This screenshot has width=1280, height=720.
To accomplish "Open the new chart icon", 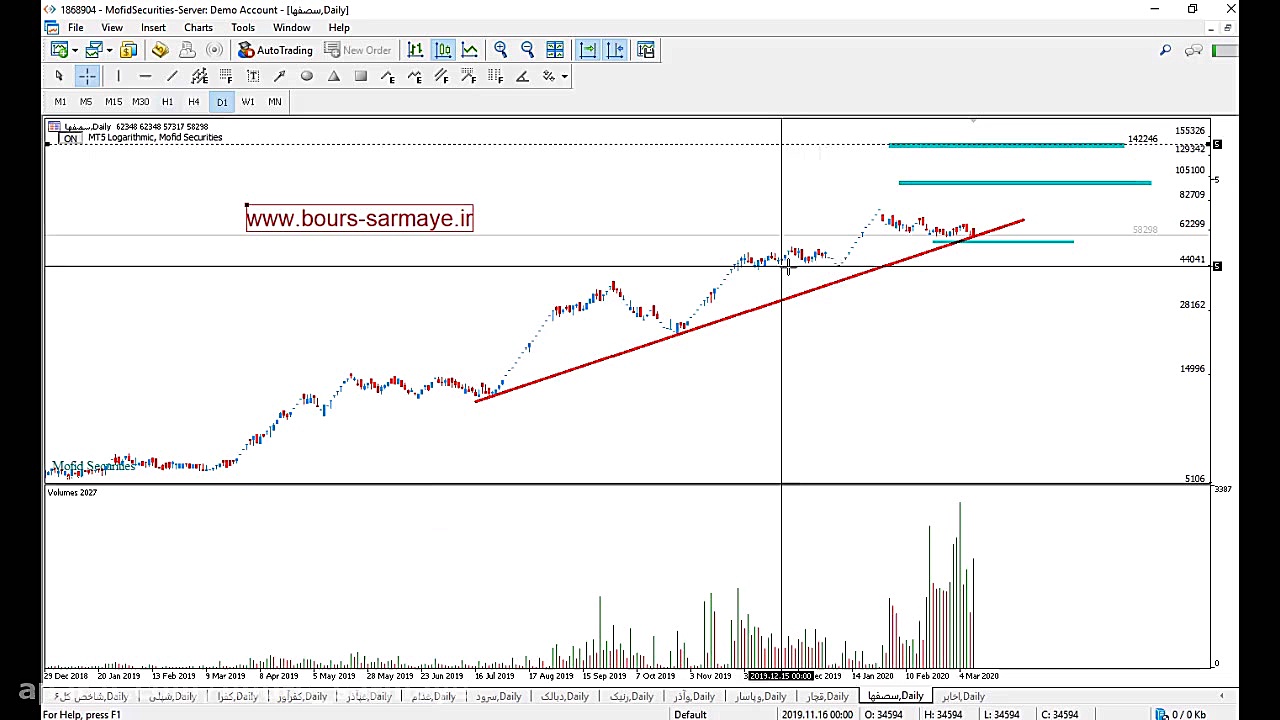I will point(59,50).
